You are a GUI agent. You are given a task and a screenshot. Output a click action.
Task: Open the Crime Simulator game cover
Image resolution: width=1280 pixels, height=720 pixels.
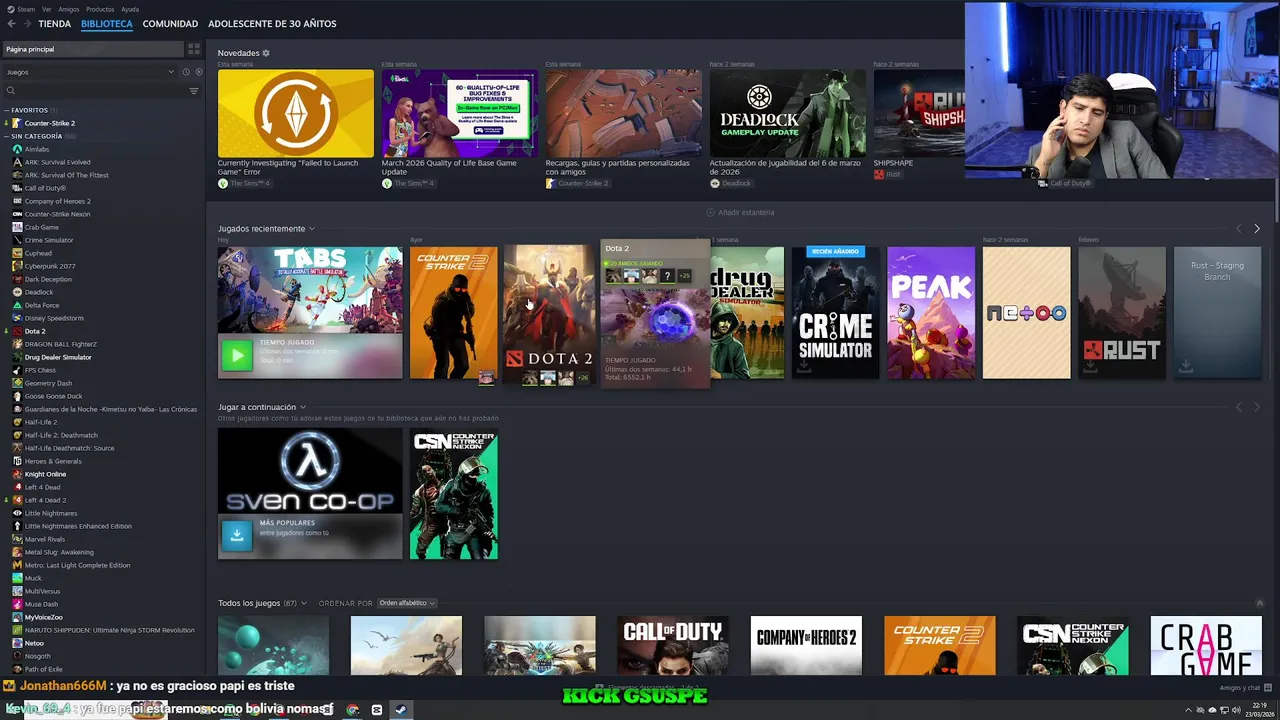point(835,313)
